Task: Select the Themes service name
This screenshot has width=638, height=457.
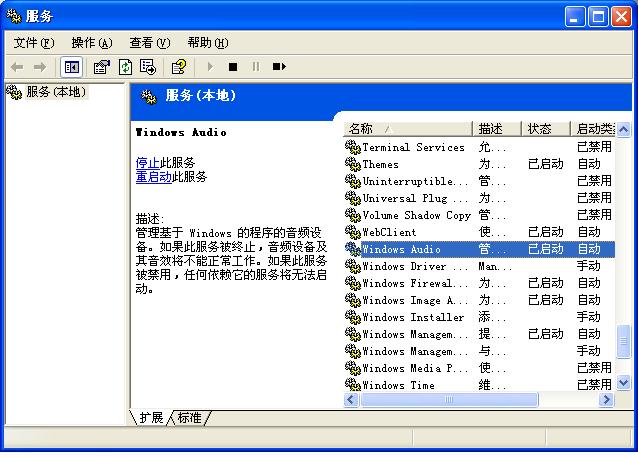Action: [380, 164]
